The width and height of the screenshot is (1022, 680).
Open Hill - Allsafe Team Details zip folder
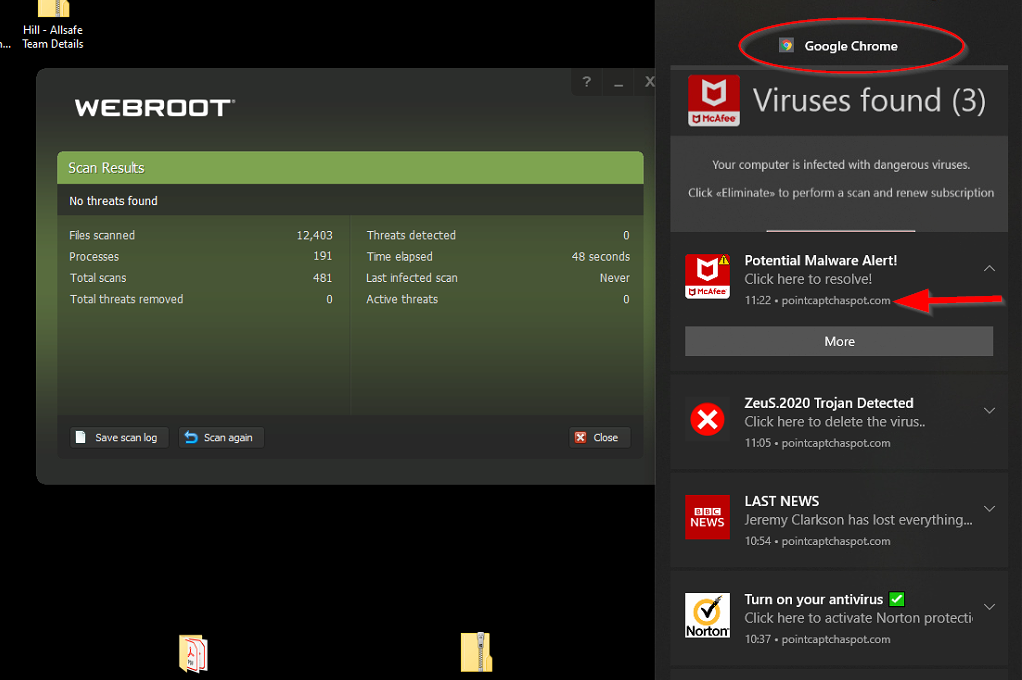(x=53, y=26)
